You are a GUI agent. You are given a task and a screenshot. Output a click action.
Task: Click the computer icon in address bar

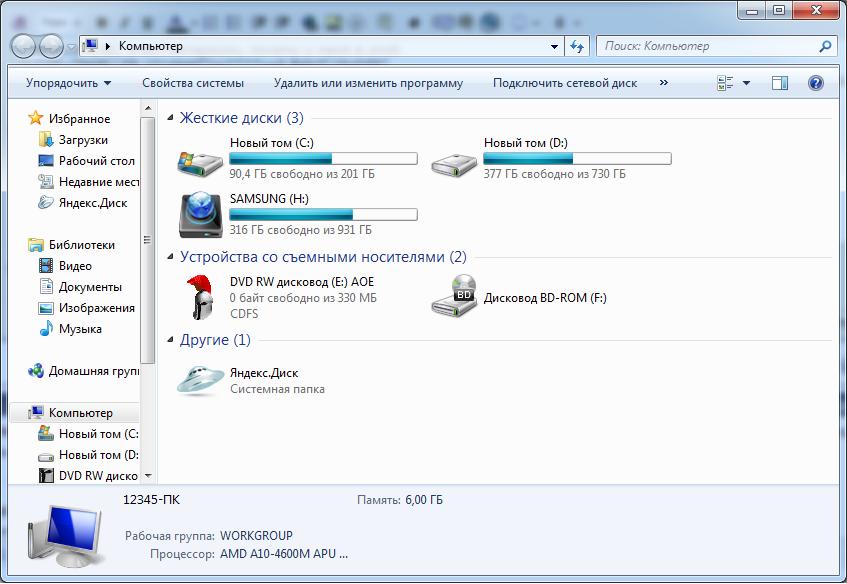[x=90, y=46]
